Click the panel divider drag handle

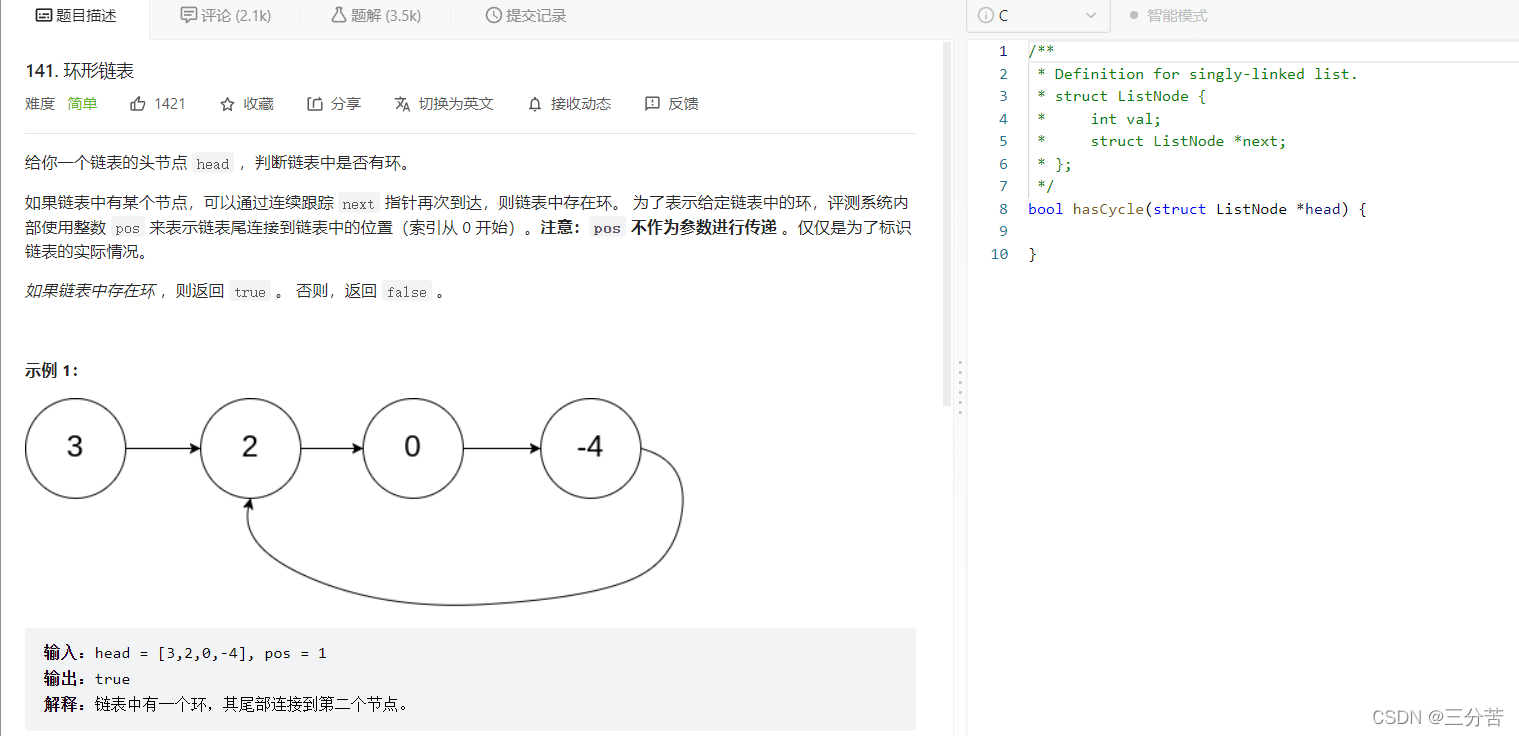(960, 387)
